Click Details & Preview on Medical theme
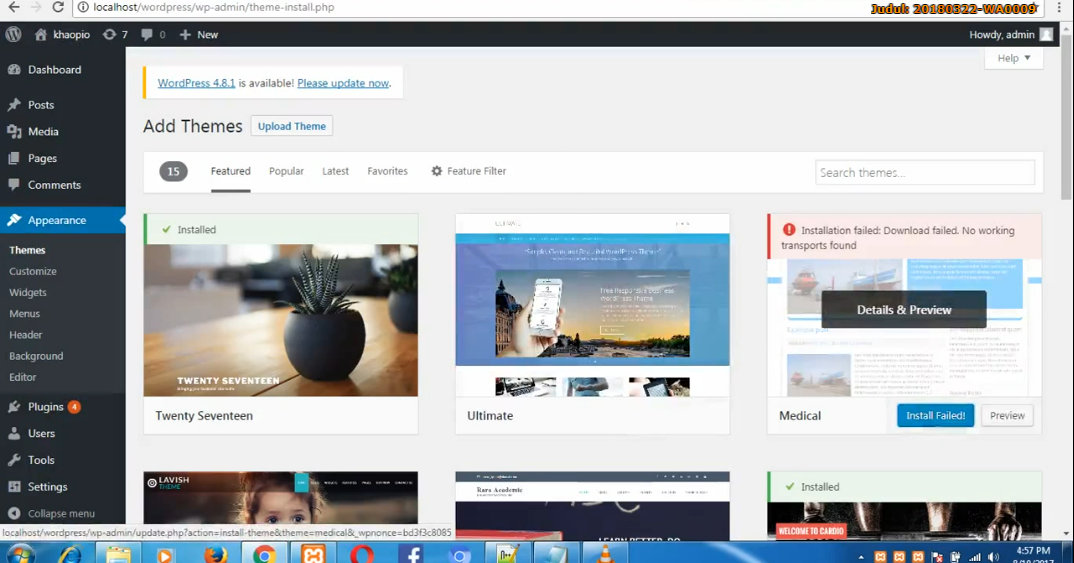The height and width of the screenshot is (563, 1074). pos(904,310)
